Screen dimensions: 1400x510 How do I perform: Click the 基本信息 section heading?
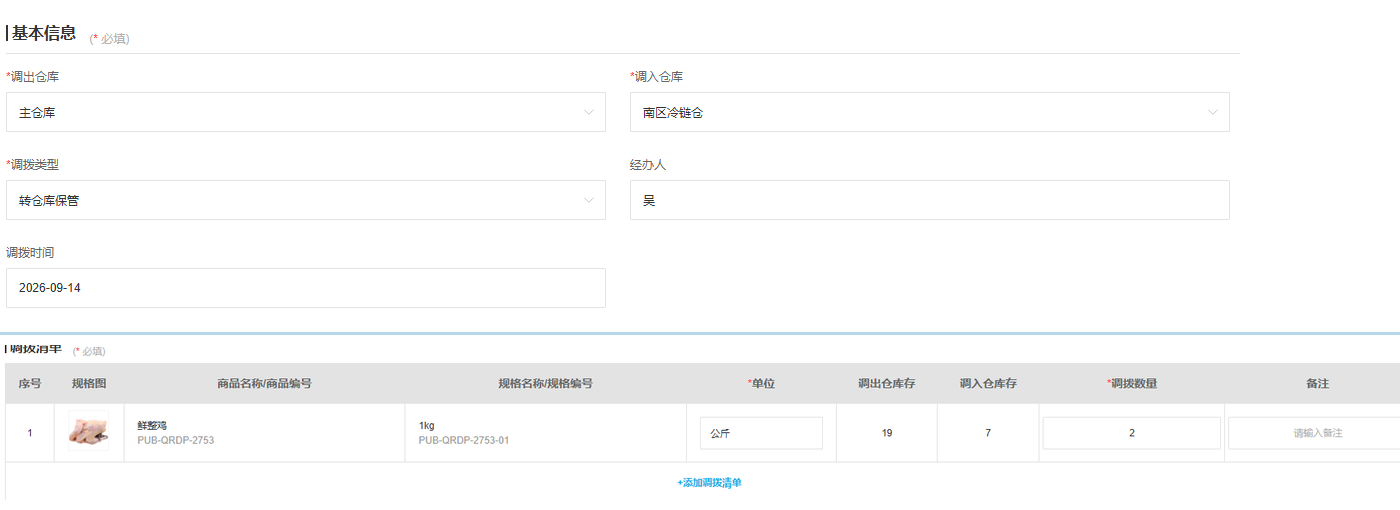(43, 33)
